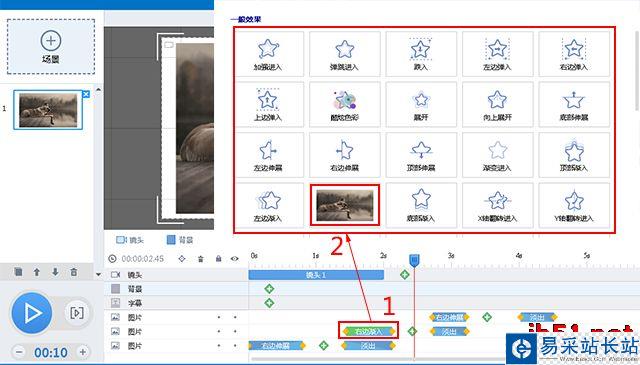The image size is (640, 365).
Task: Select the 背景 track row label
Action: pyautogui.click(x=135, y=289)
